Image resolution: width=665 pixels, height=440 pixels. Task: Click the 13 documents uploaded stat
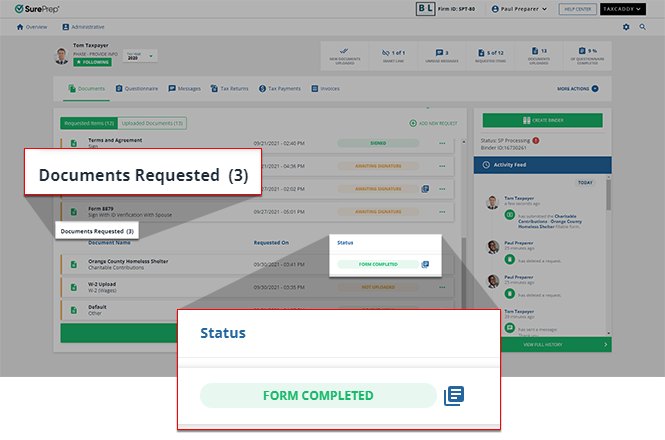pos(539,56)
